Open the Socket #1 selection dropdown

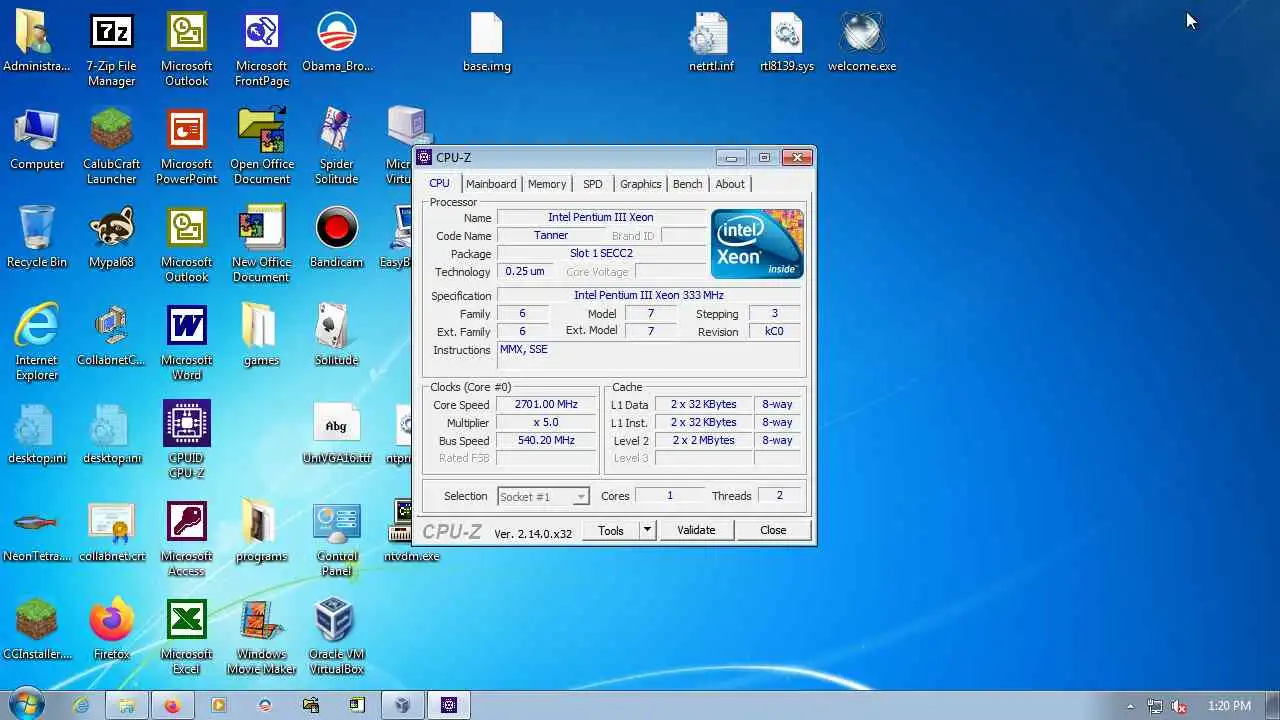click(543, 496)
